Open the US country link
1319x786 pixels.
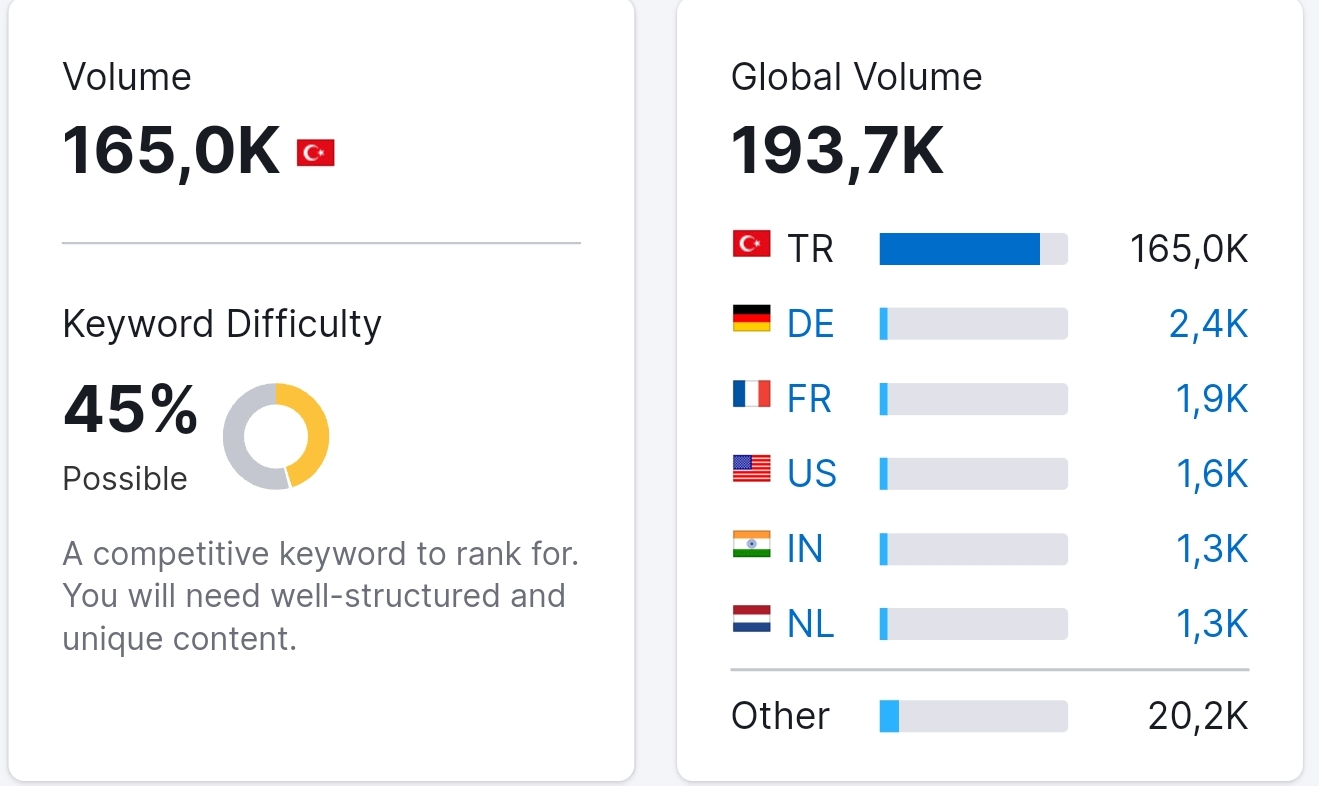(812, 474)
